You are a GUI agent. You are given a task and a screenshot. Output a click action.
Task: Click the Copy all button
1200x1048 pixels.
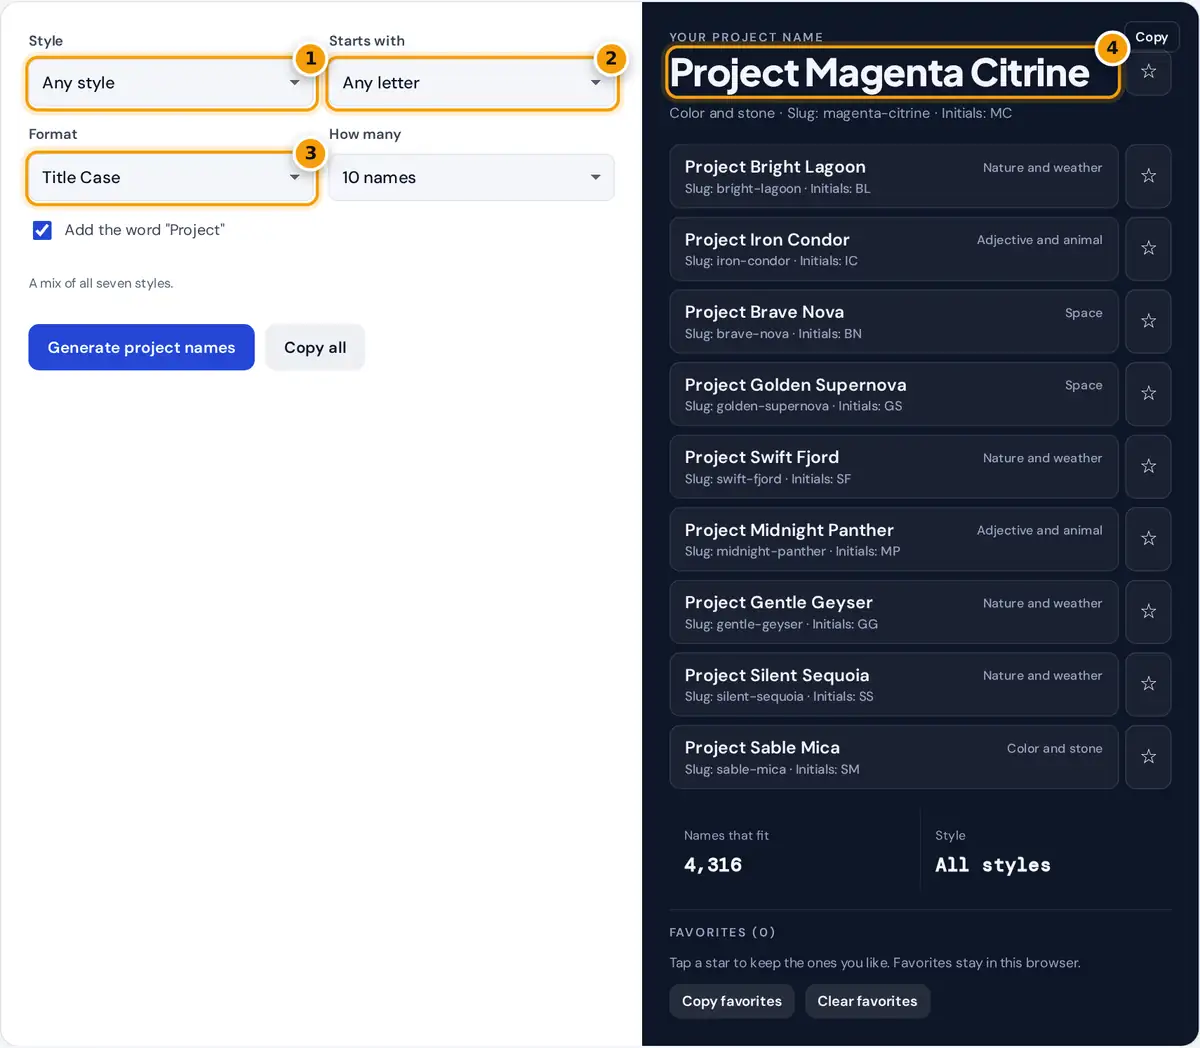coord(315,347)
